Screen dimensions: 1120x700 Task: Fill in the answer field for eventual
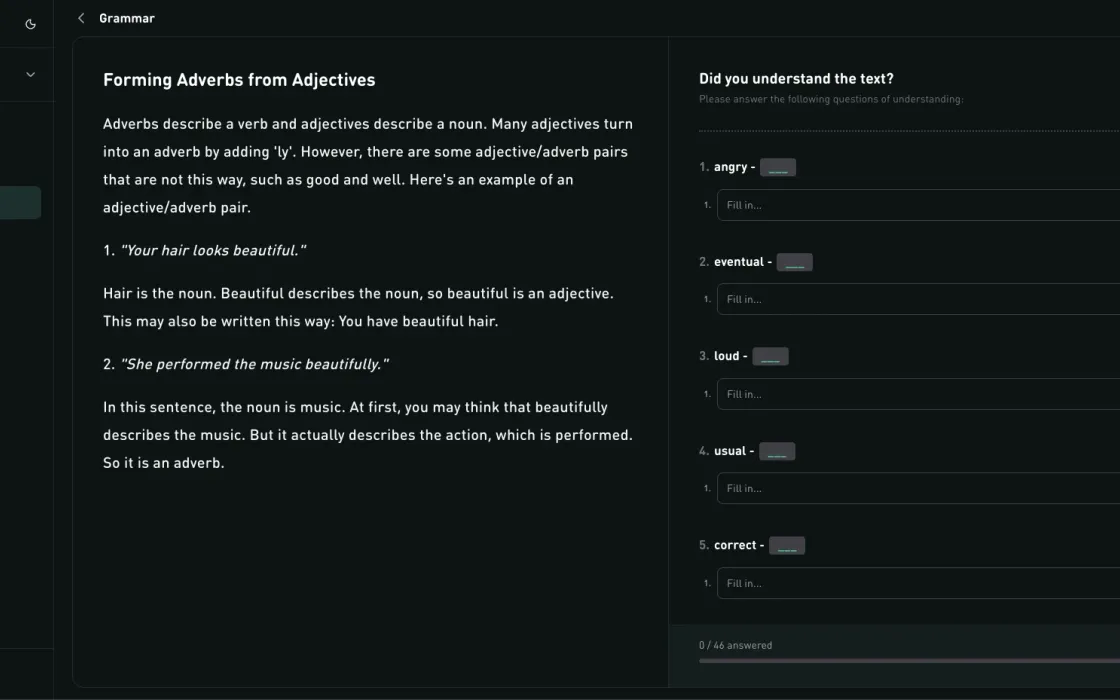tap(919, 299)
